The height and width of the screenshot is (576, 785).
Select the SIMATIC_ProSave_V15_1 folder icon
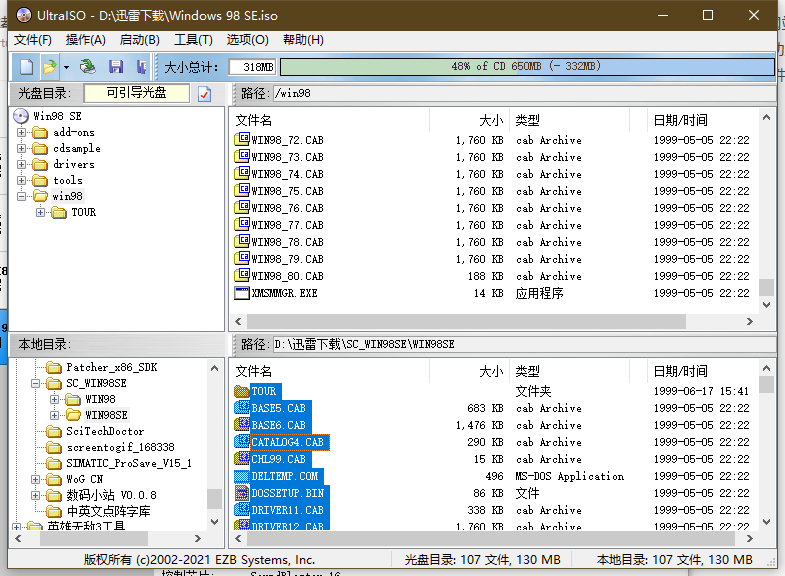[54, 463]
